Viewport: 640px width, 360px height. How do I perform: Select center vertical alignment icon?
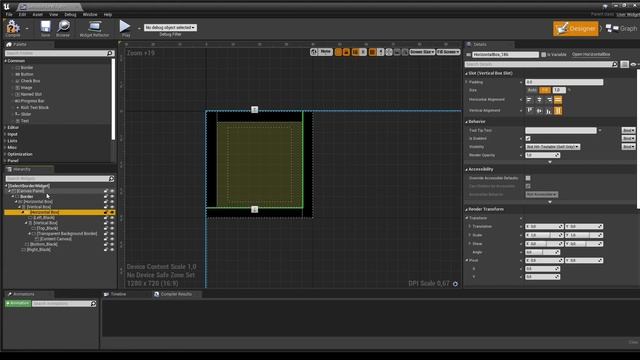pyautogui.click(x=539, y=111)
